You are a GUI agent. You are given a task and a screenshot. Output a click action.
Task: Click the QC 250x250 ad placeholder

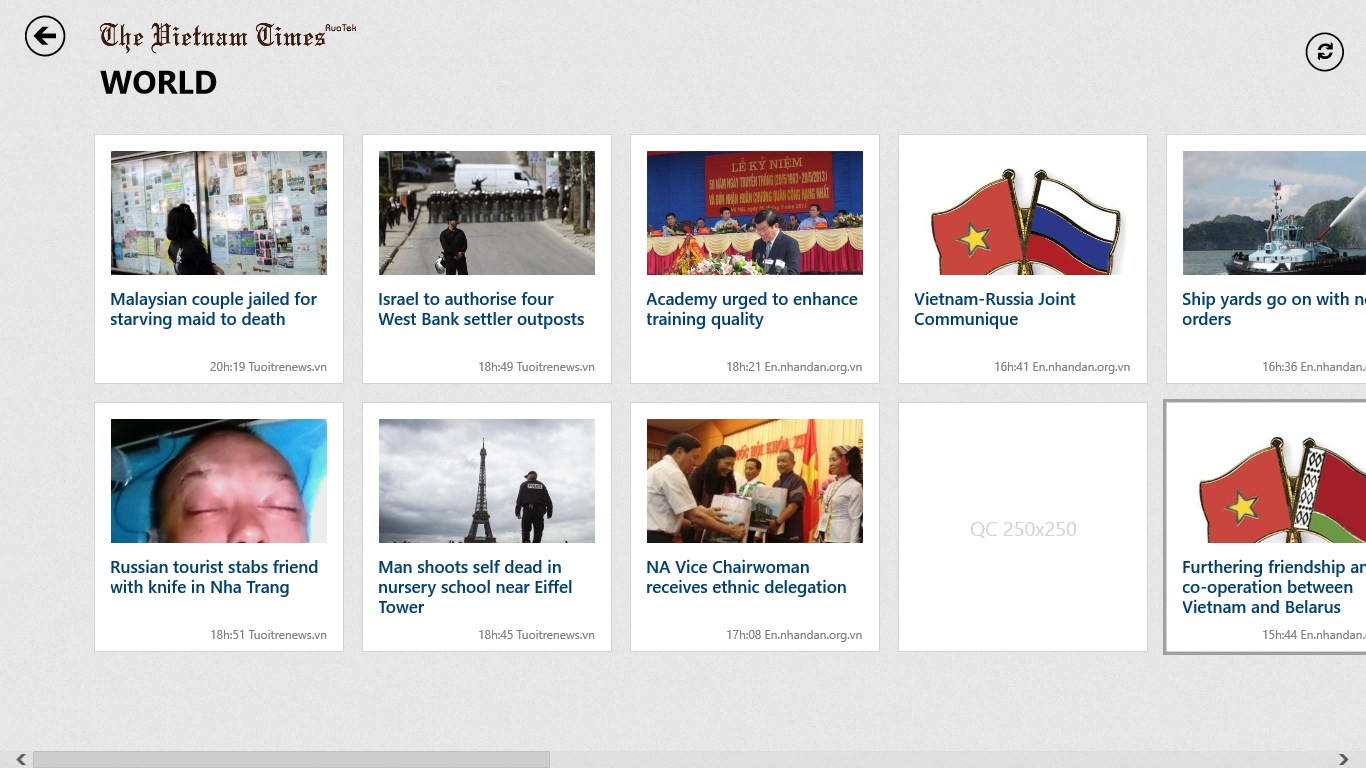[1023, 528]
